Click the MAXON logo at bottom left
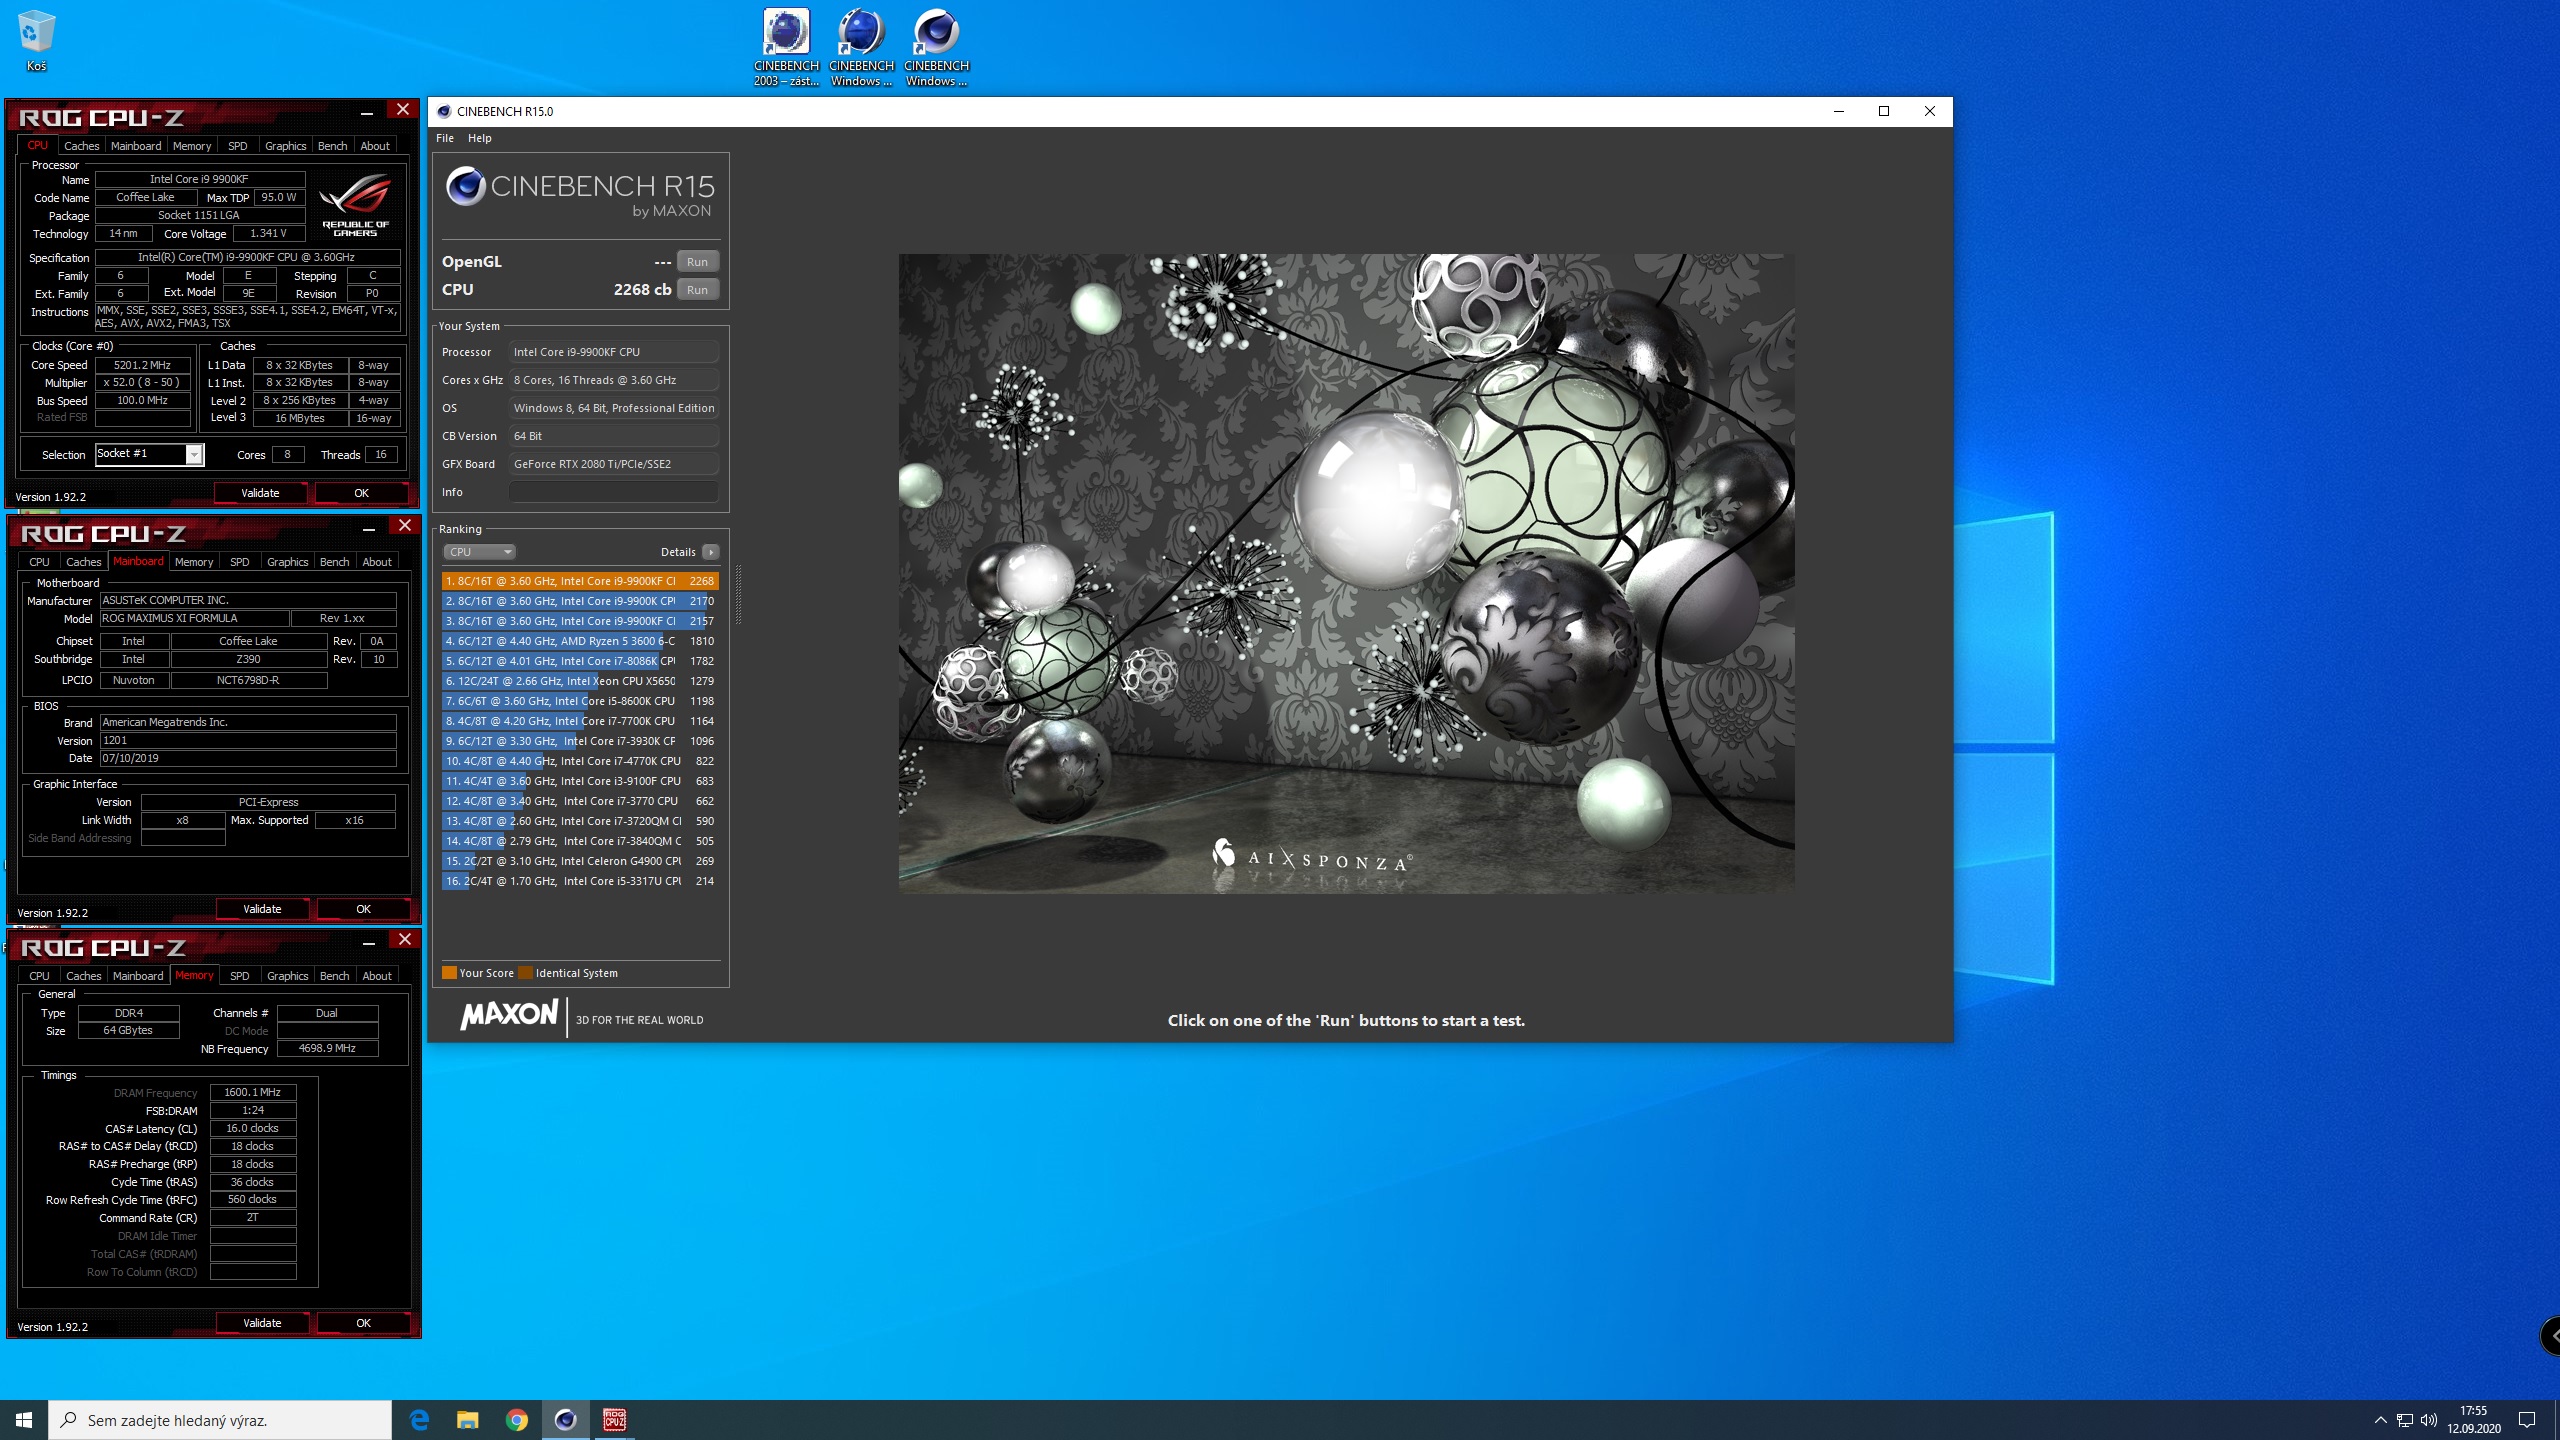The width and height of the screenshot is (2560, 1440). [509, 1015]
